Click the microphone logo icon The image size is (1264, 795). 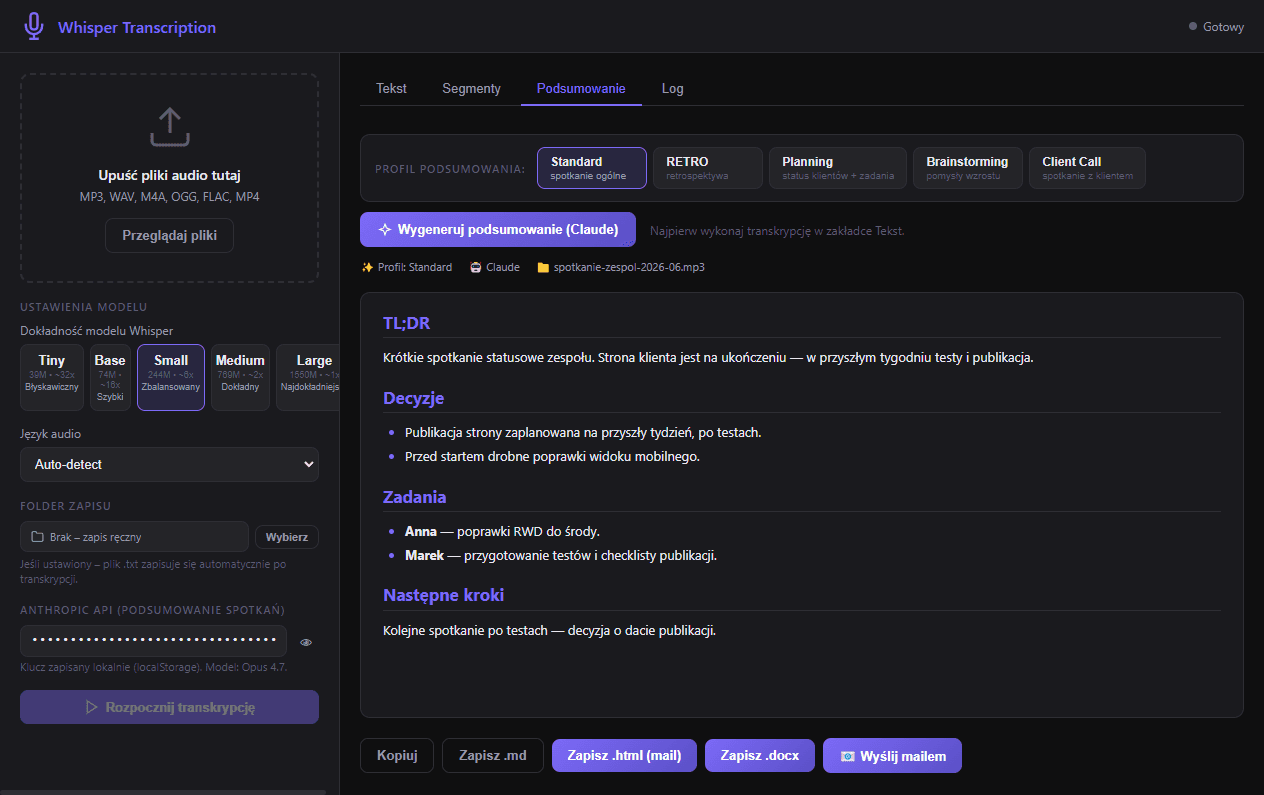point(34,26)
